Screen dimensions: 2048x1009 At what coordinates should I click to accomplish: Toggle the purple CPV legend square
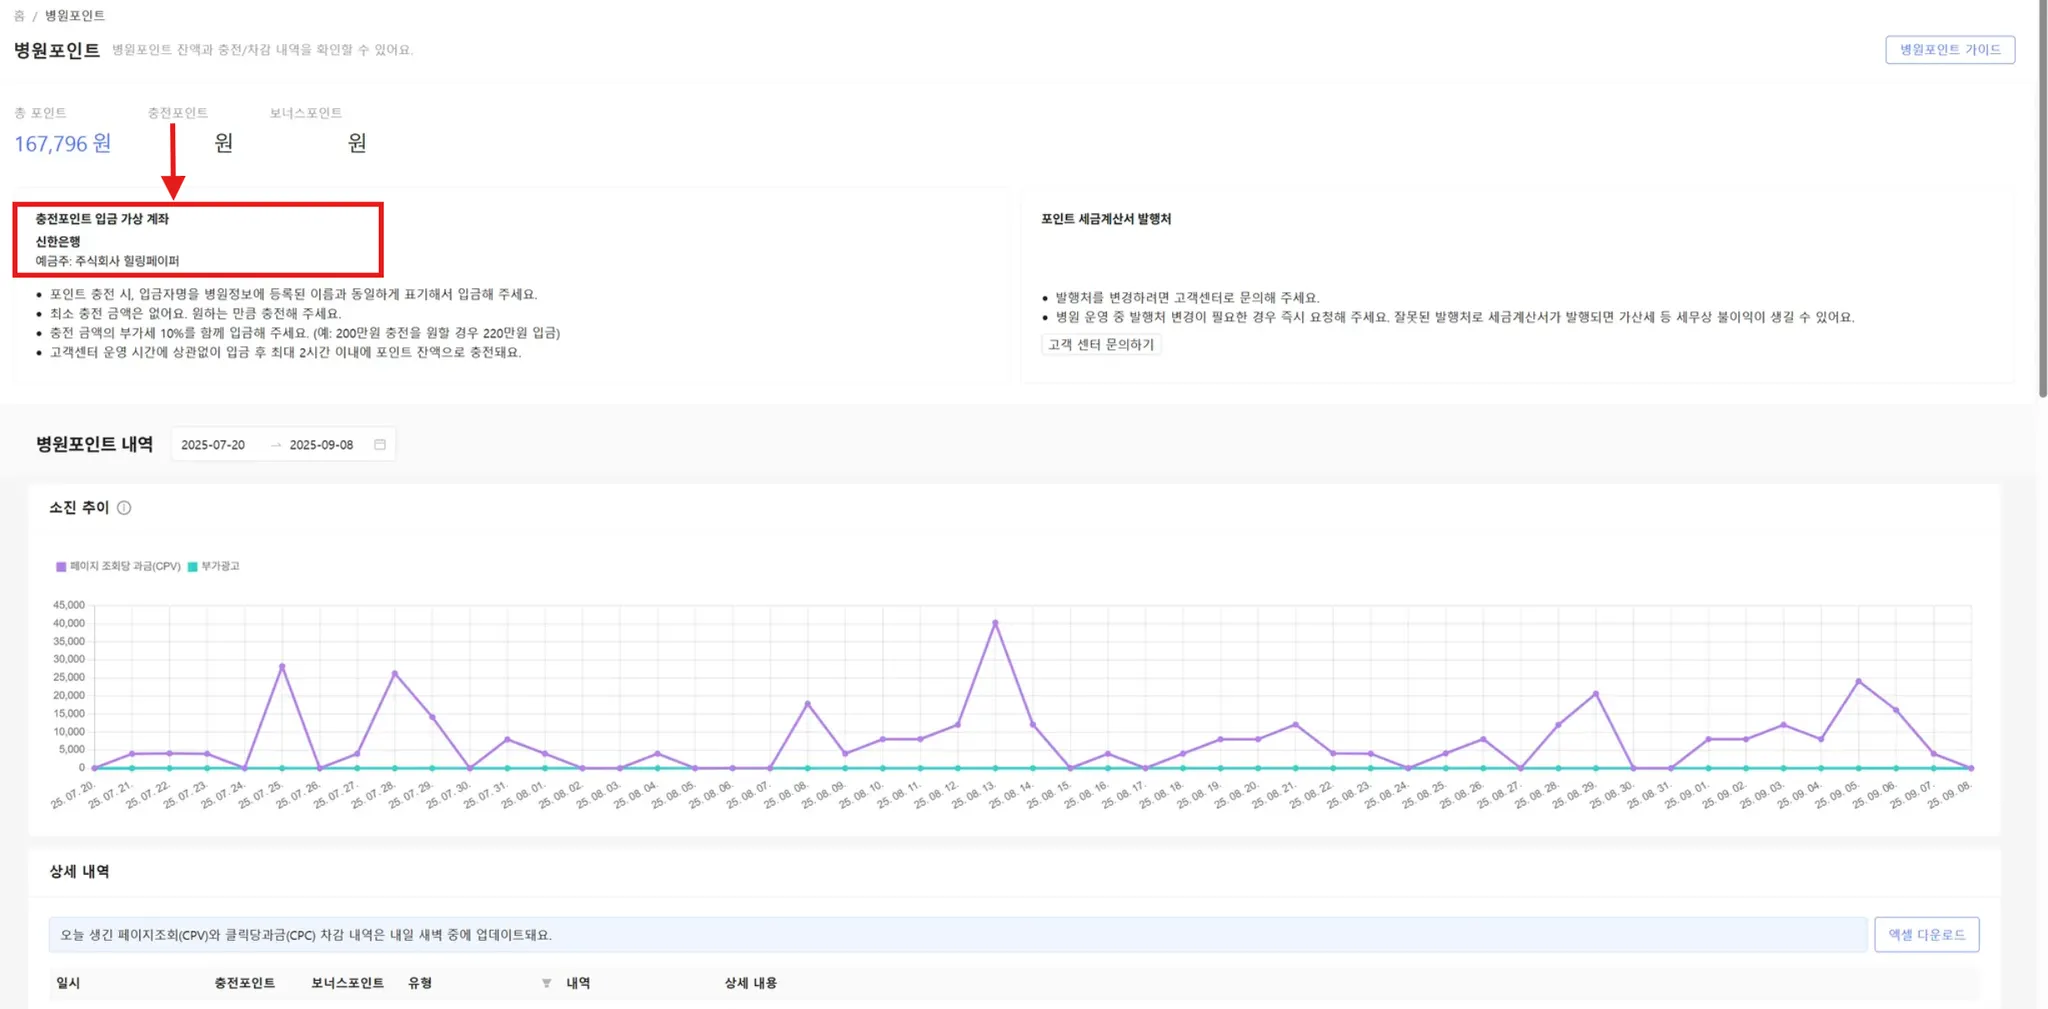pyautogui.click(x=61, y=566)
